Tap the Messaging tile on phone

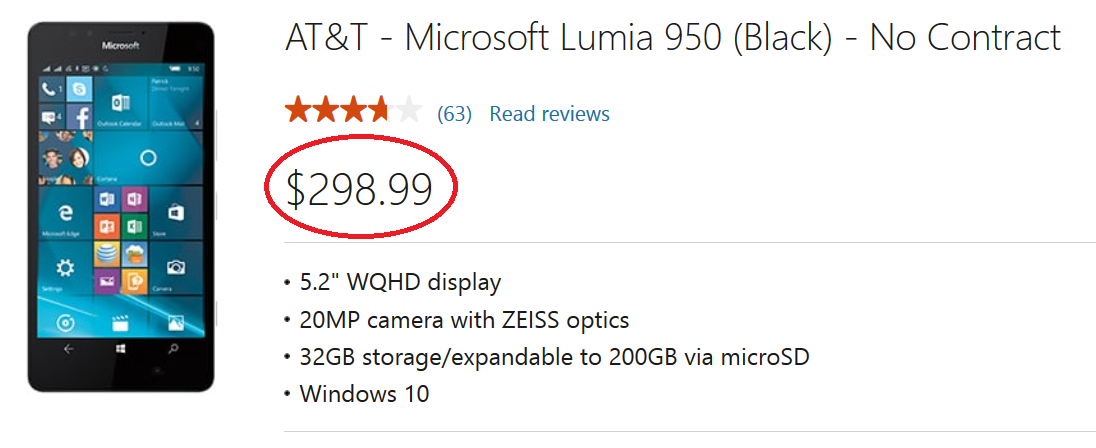coord(51,119)
